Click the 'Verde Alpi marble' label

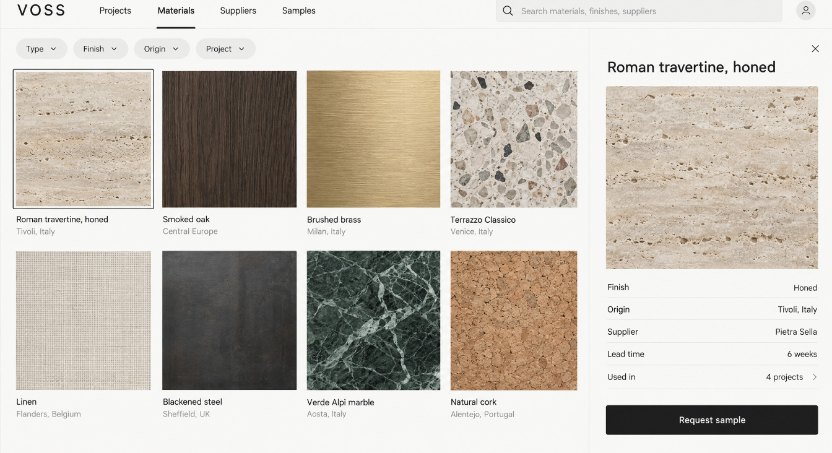coord(340,402)
